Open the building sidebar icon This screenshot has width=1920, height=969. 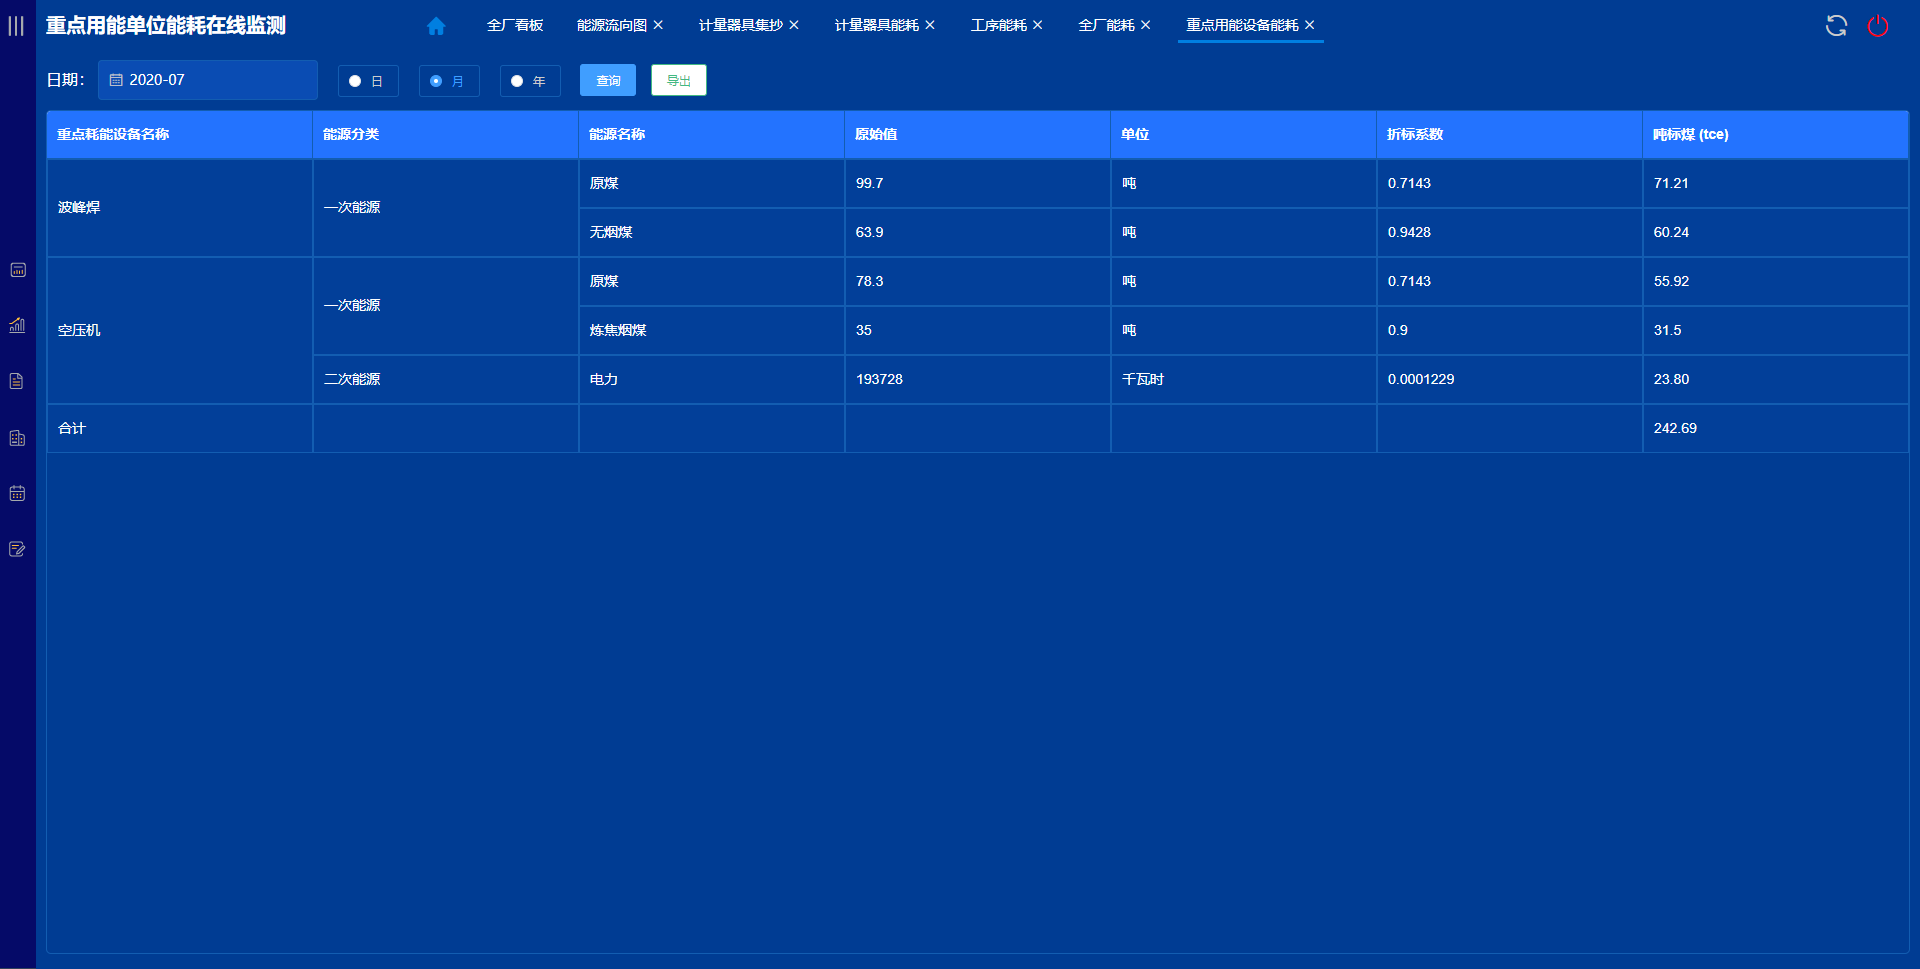click(x=18, y=438)
